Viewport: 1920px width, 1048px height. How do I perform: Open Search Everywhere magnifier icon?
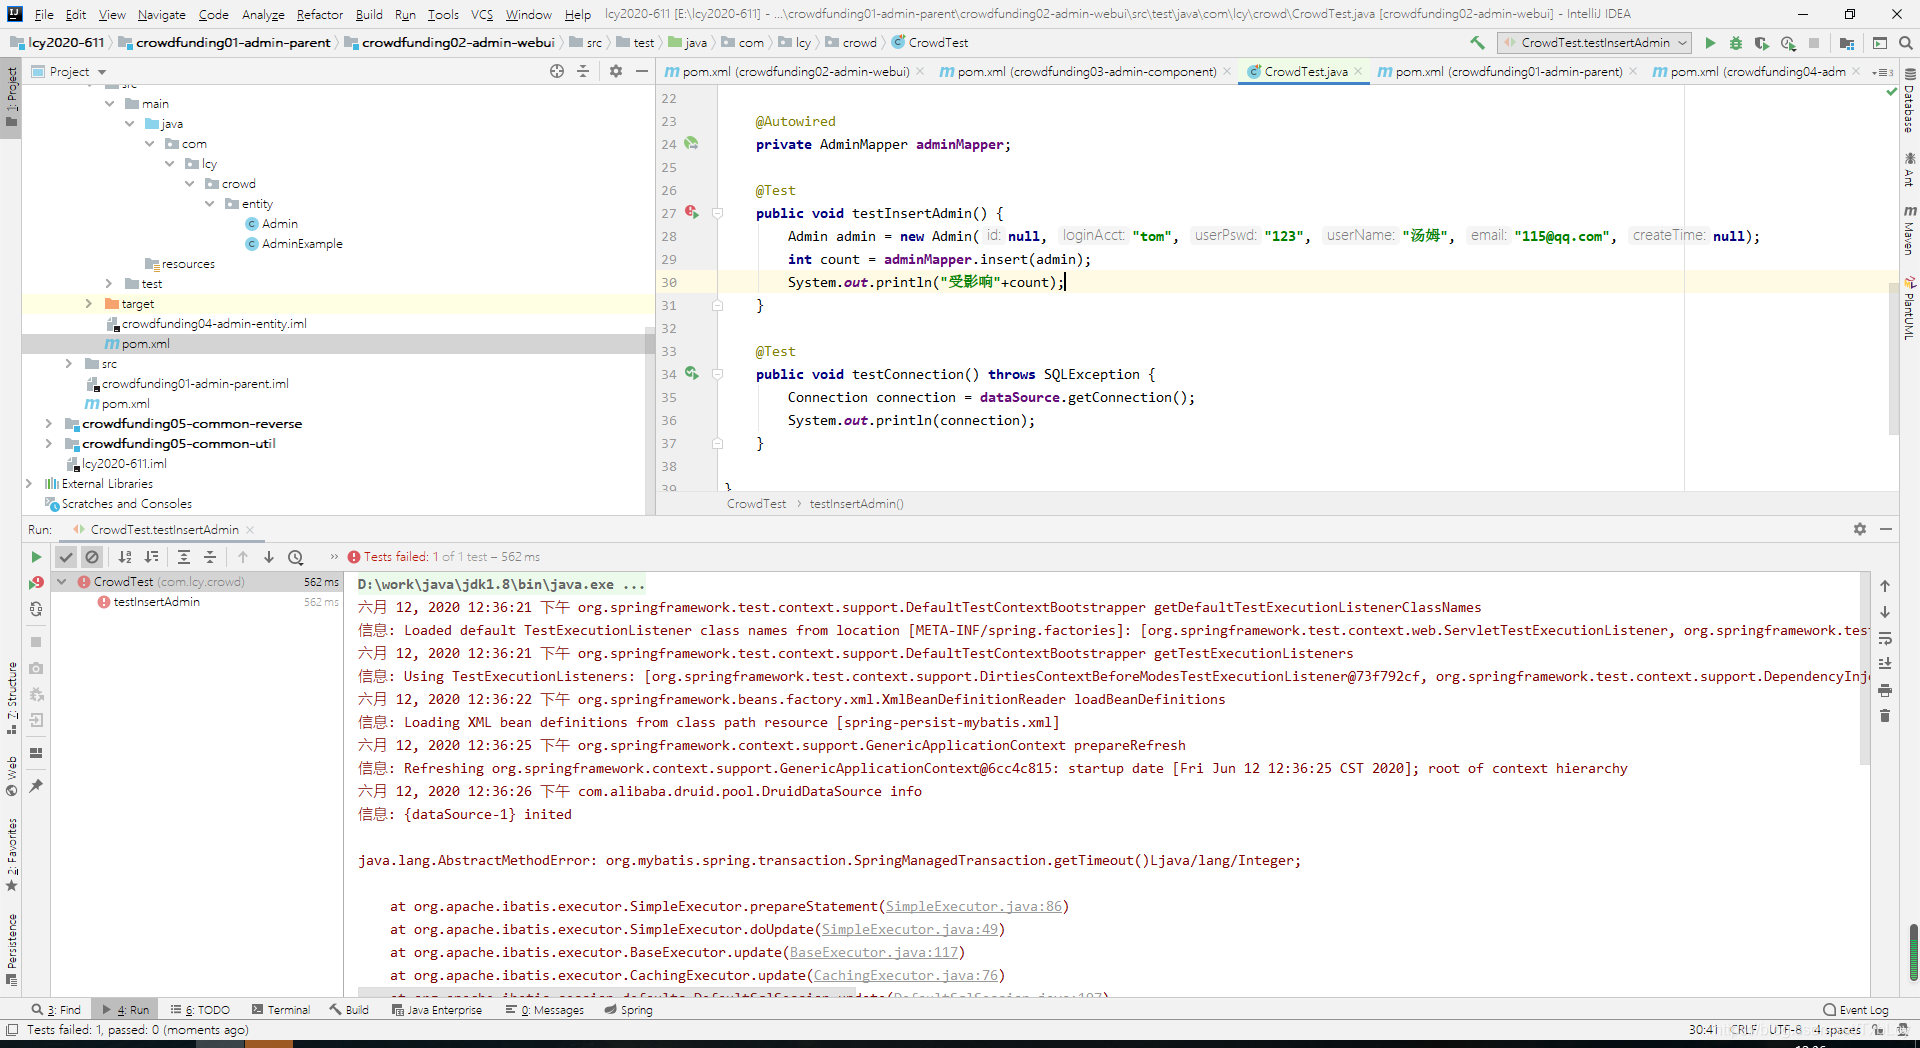[1906, 43]
